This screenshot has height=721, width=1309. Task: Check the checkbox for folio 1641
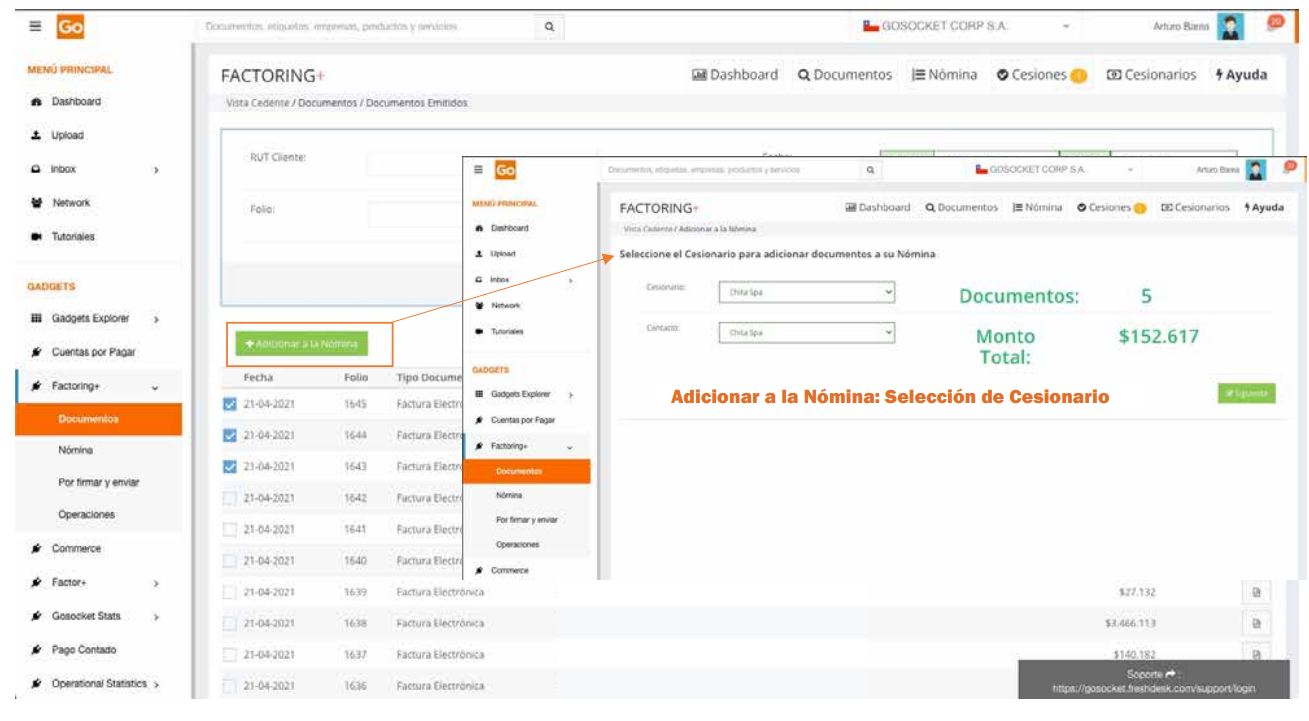click(230, 529)
